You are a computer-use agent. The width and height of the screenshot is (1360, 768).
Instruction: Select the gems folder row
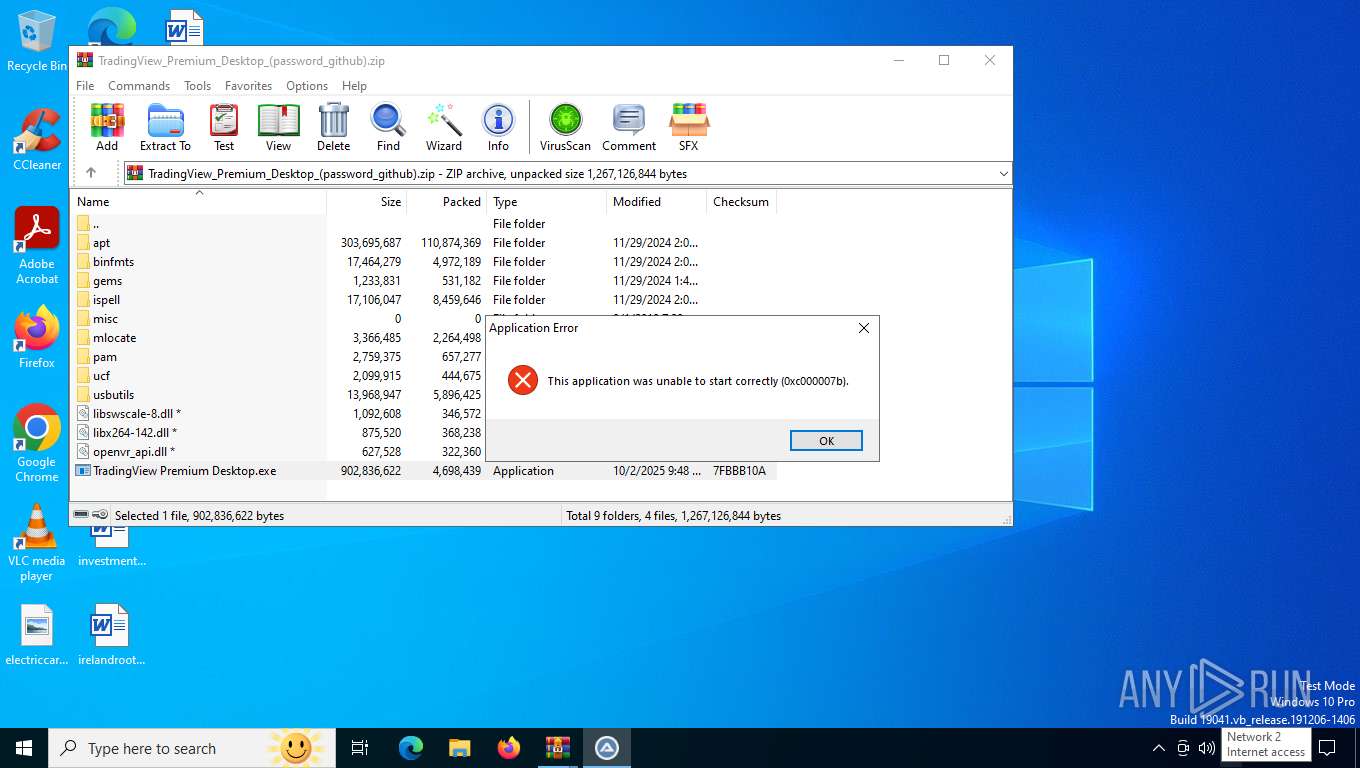(425, 281)
